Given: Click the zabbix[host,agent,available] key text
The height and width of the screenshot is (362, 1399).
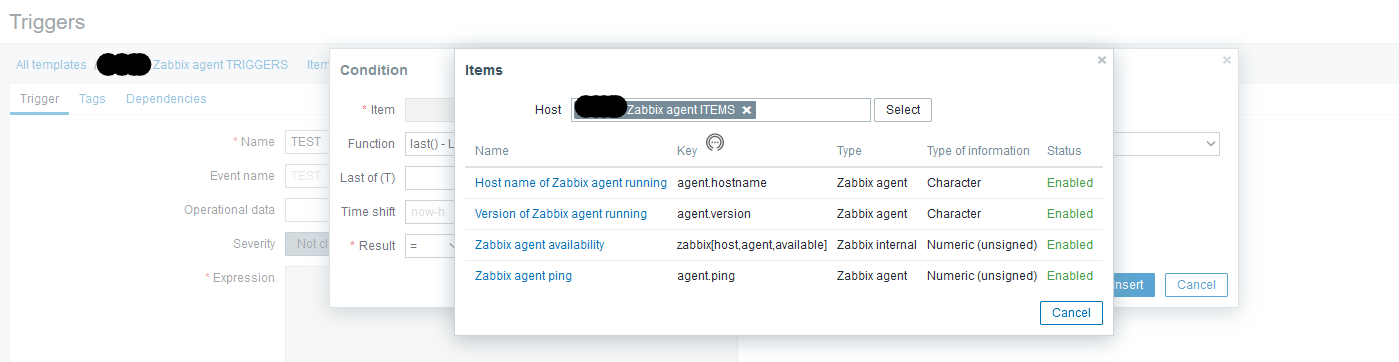Looking at the screenshot, I should 752,245.
